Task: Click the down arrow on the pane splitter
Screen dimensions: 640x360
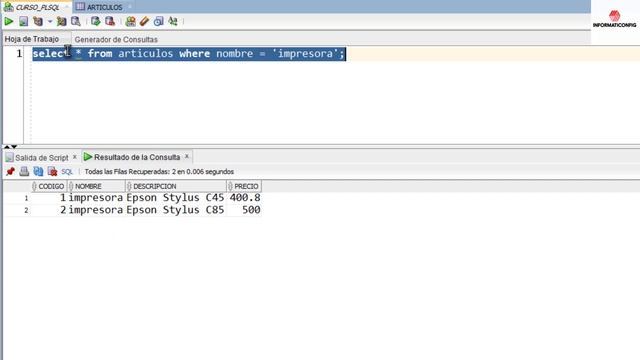Action: [14, 147]
